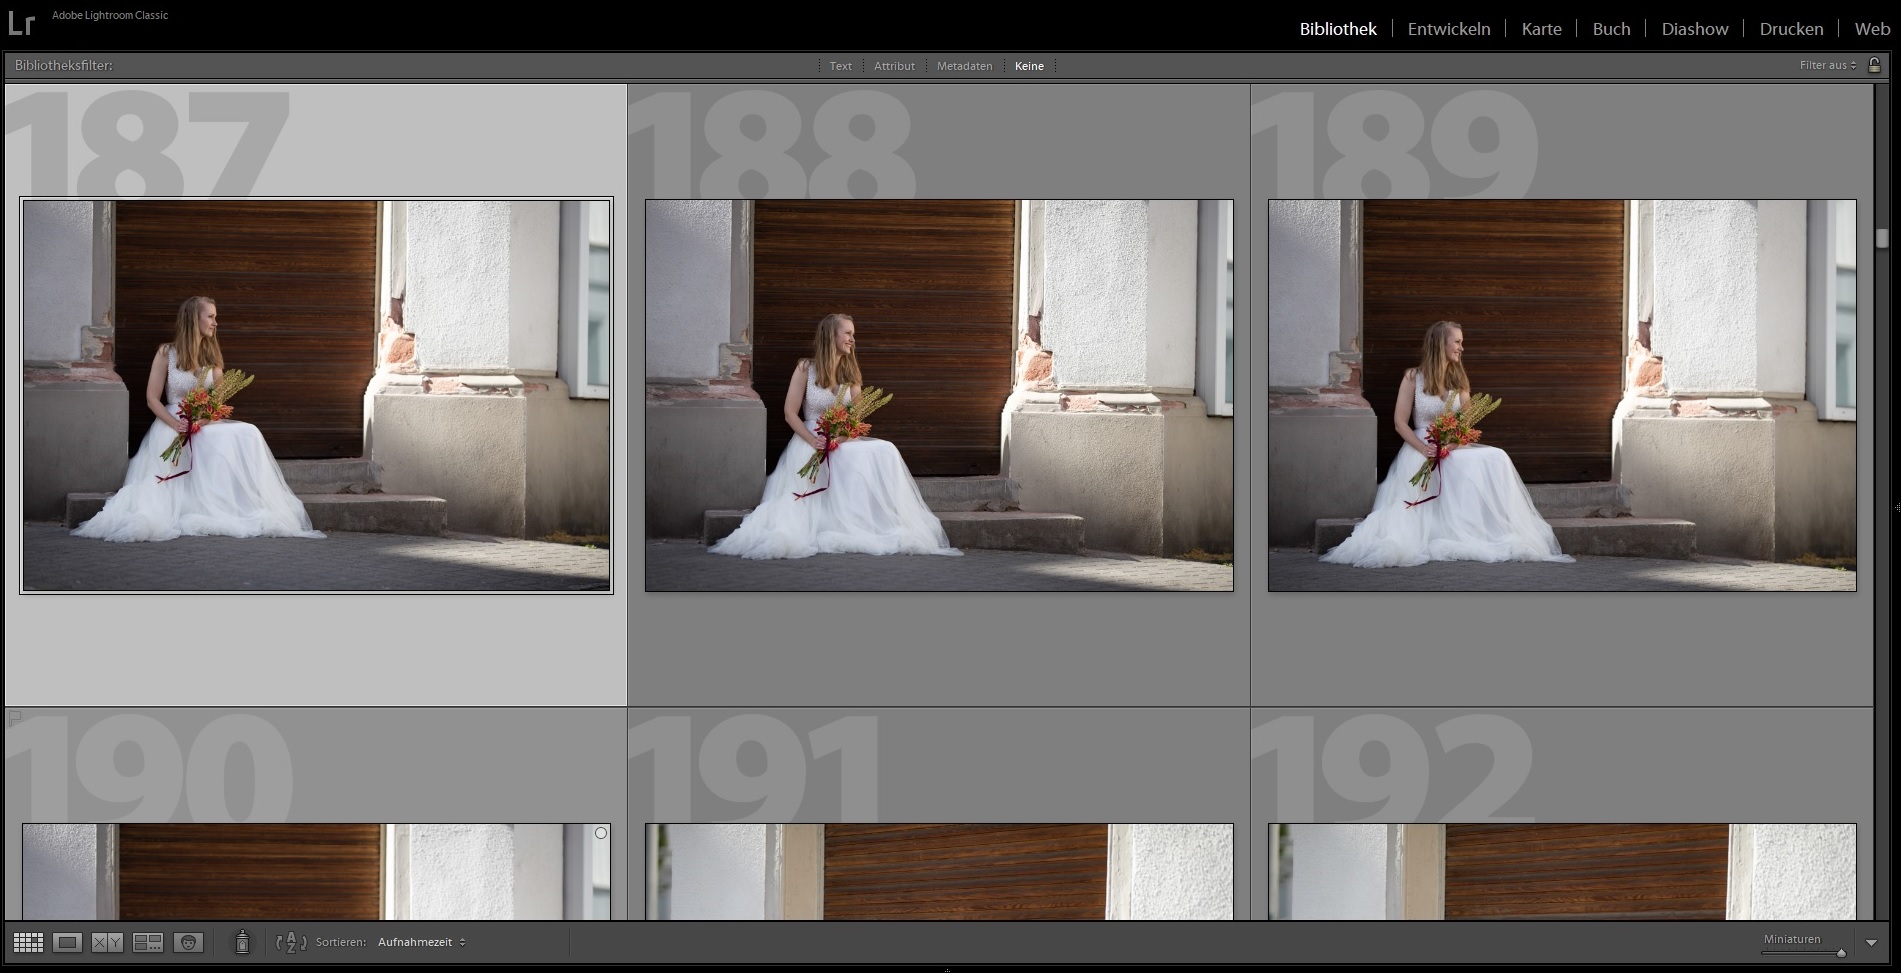Switch to Grid view icon

pos(28,942)
